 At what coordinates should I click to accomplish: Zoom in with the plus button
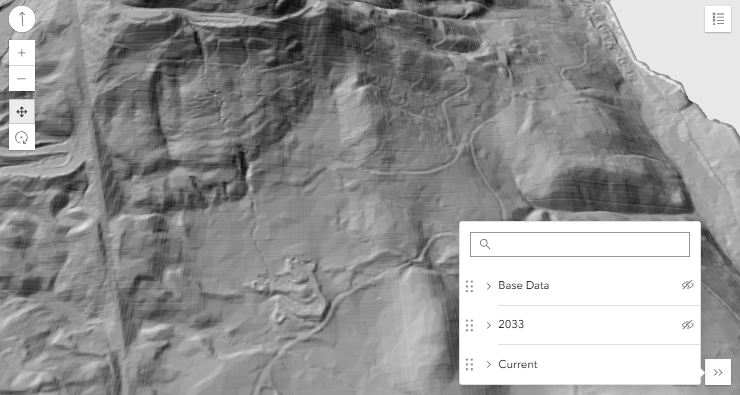[22, 53]
